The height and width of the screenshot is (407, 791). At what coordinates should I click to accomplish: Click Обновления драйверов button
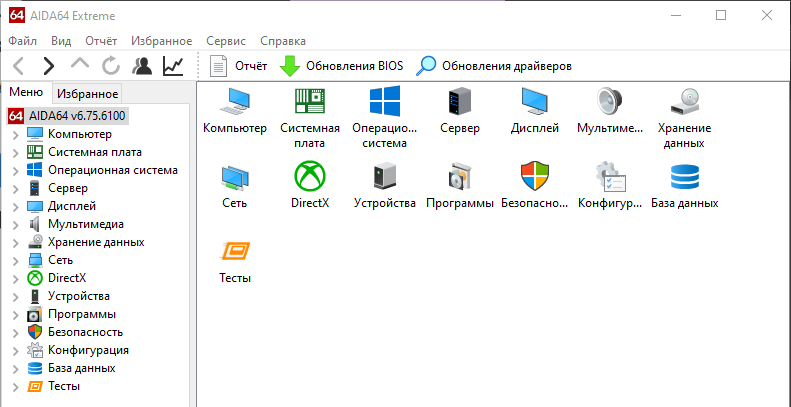point(496,66)
